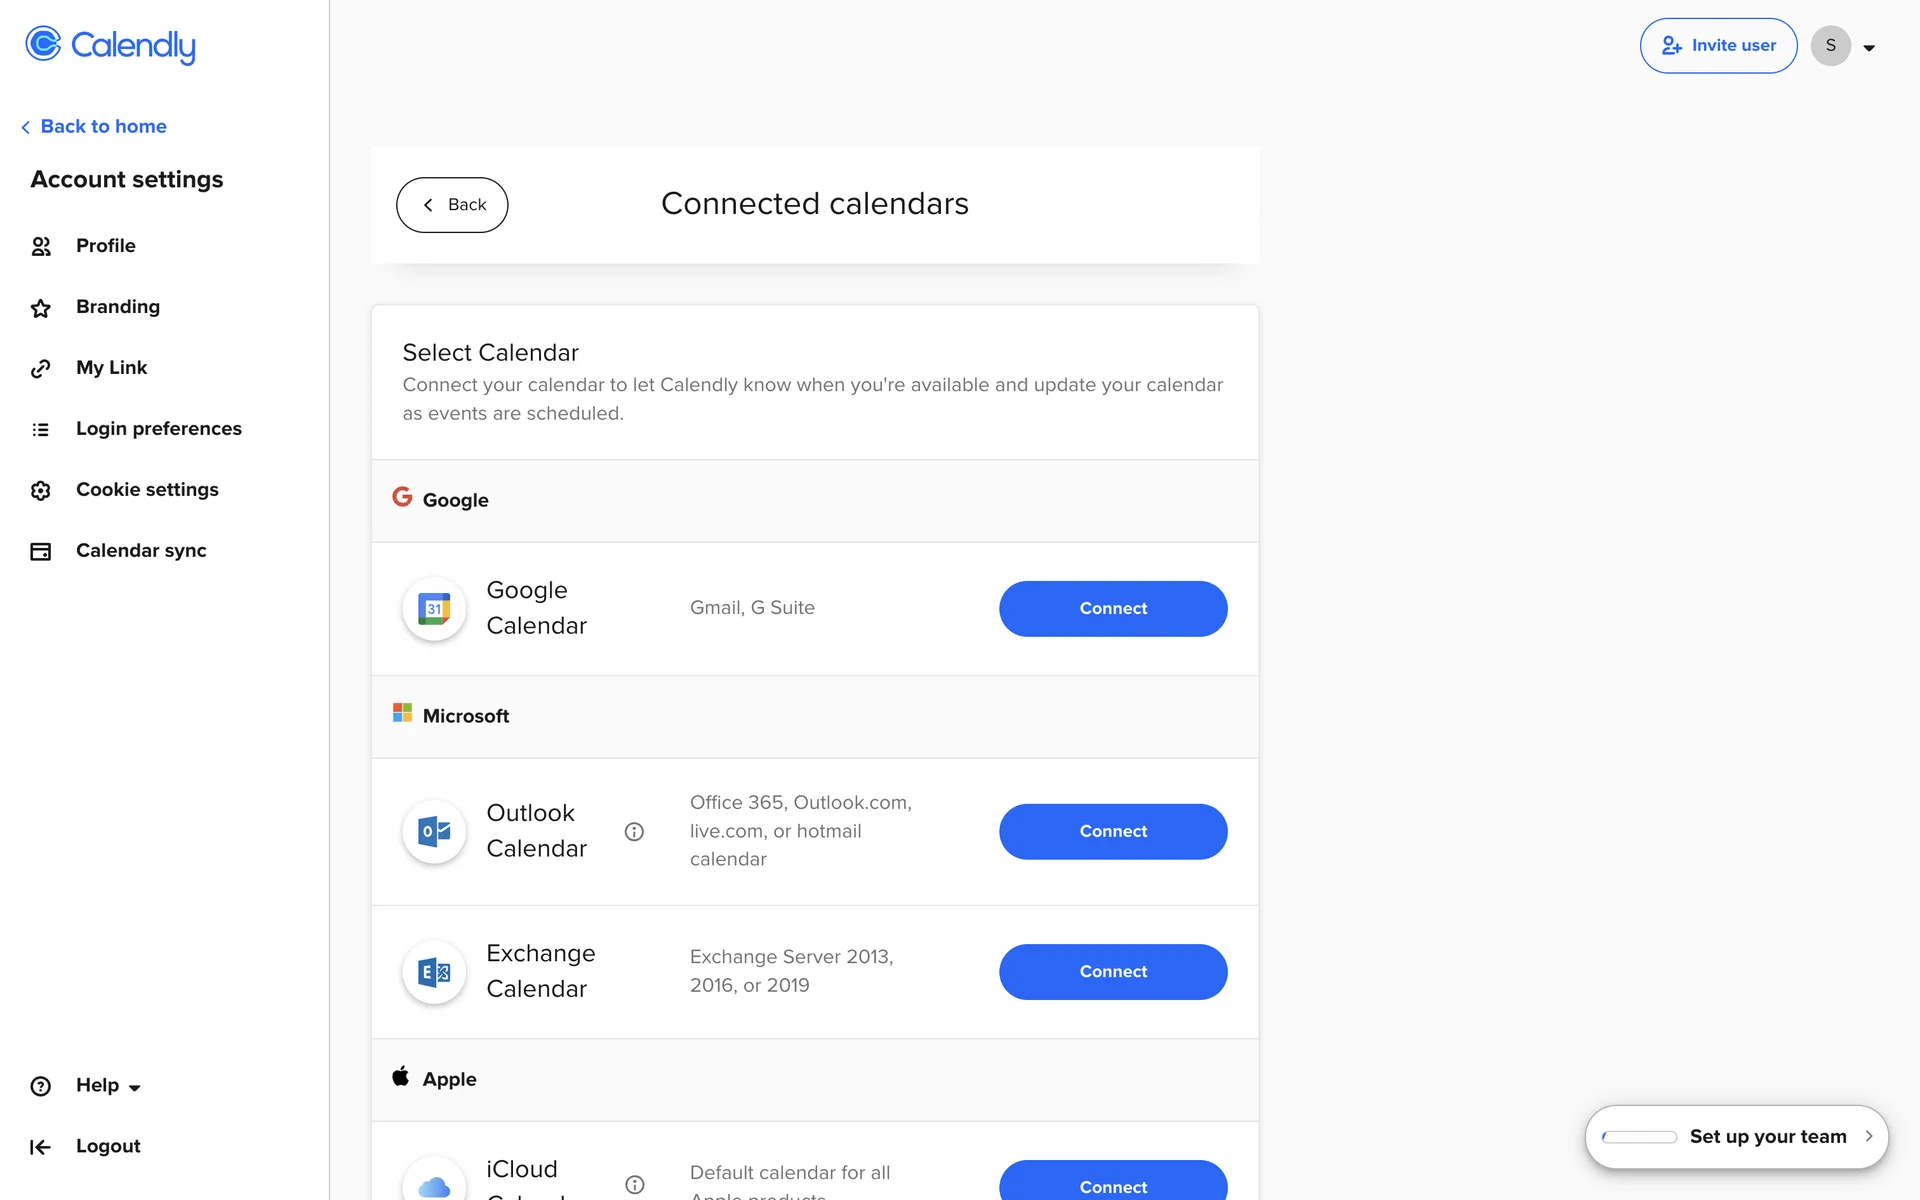The image size is (1920, 1200).
Task: Select Calendar sync in the sidebar
Action: (141, 551)
